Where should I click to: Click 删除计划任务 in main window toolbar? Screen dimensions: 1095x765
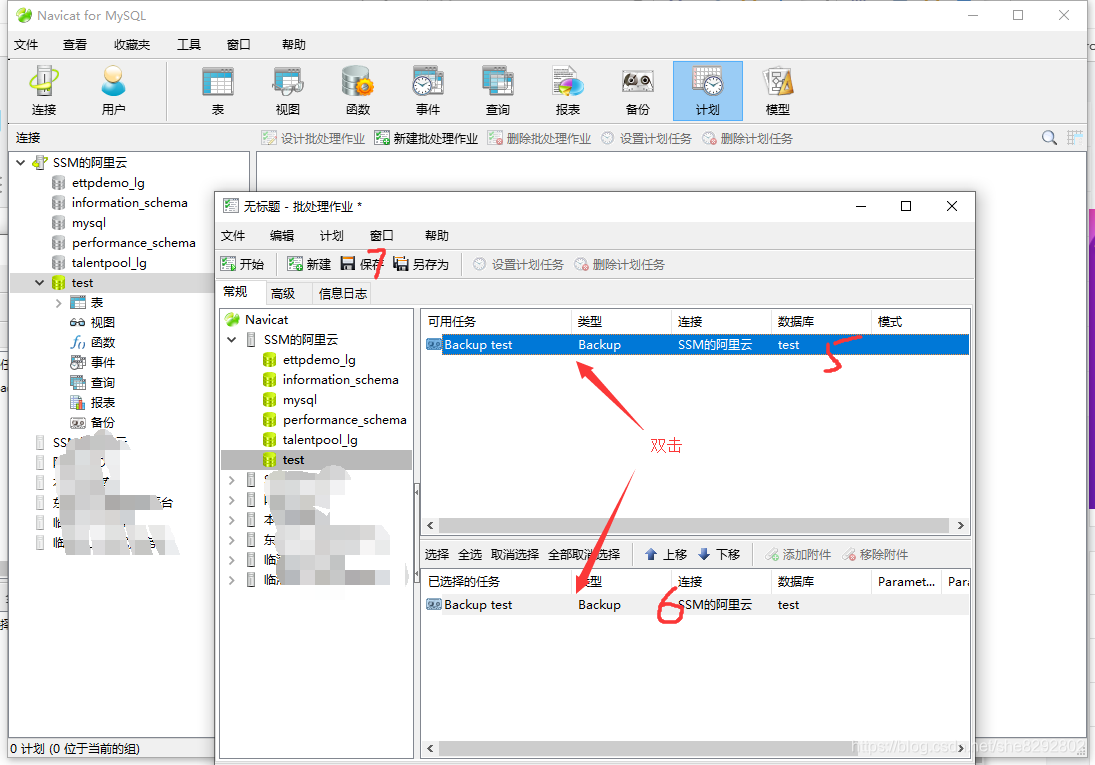coord(747,138)
